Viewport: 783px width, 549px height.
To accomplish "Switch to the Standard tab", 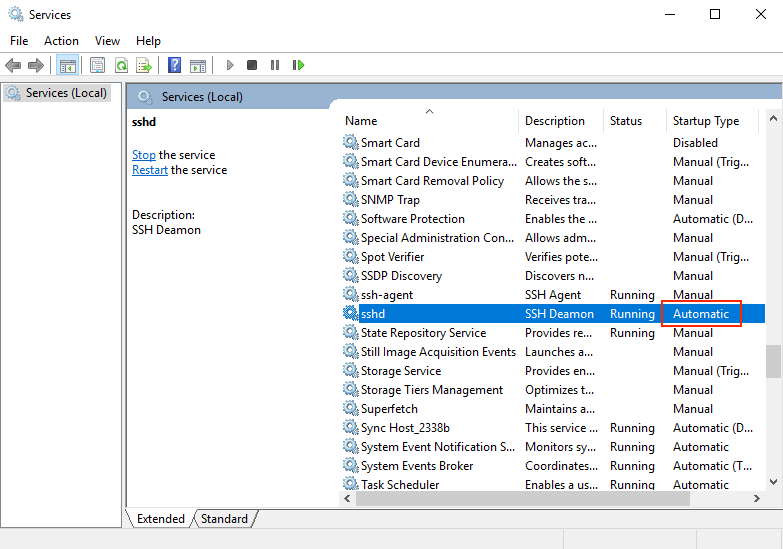I will pyautogui.click(x=224, y=519).
